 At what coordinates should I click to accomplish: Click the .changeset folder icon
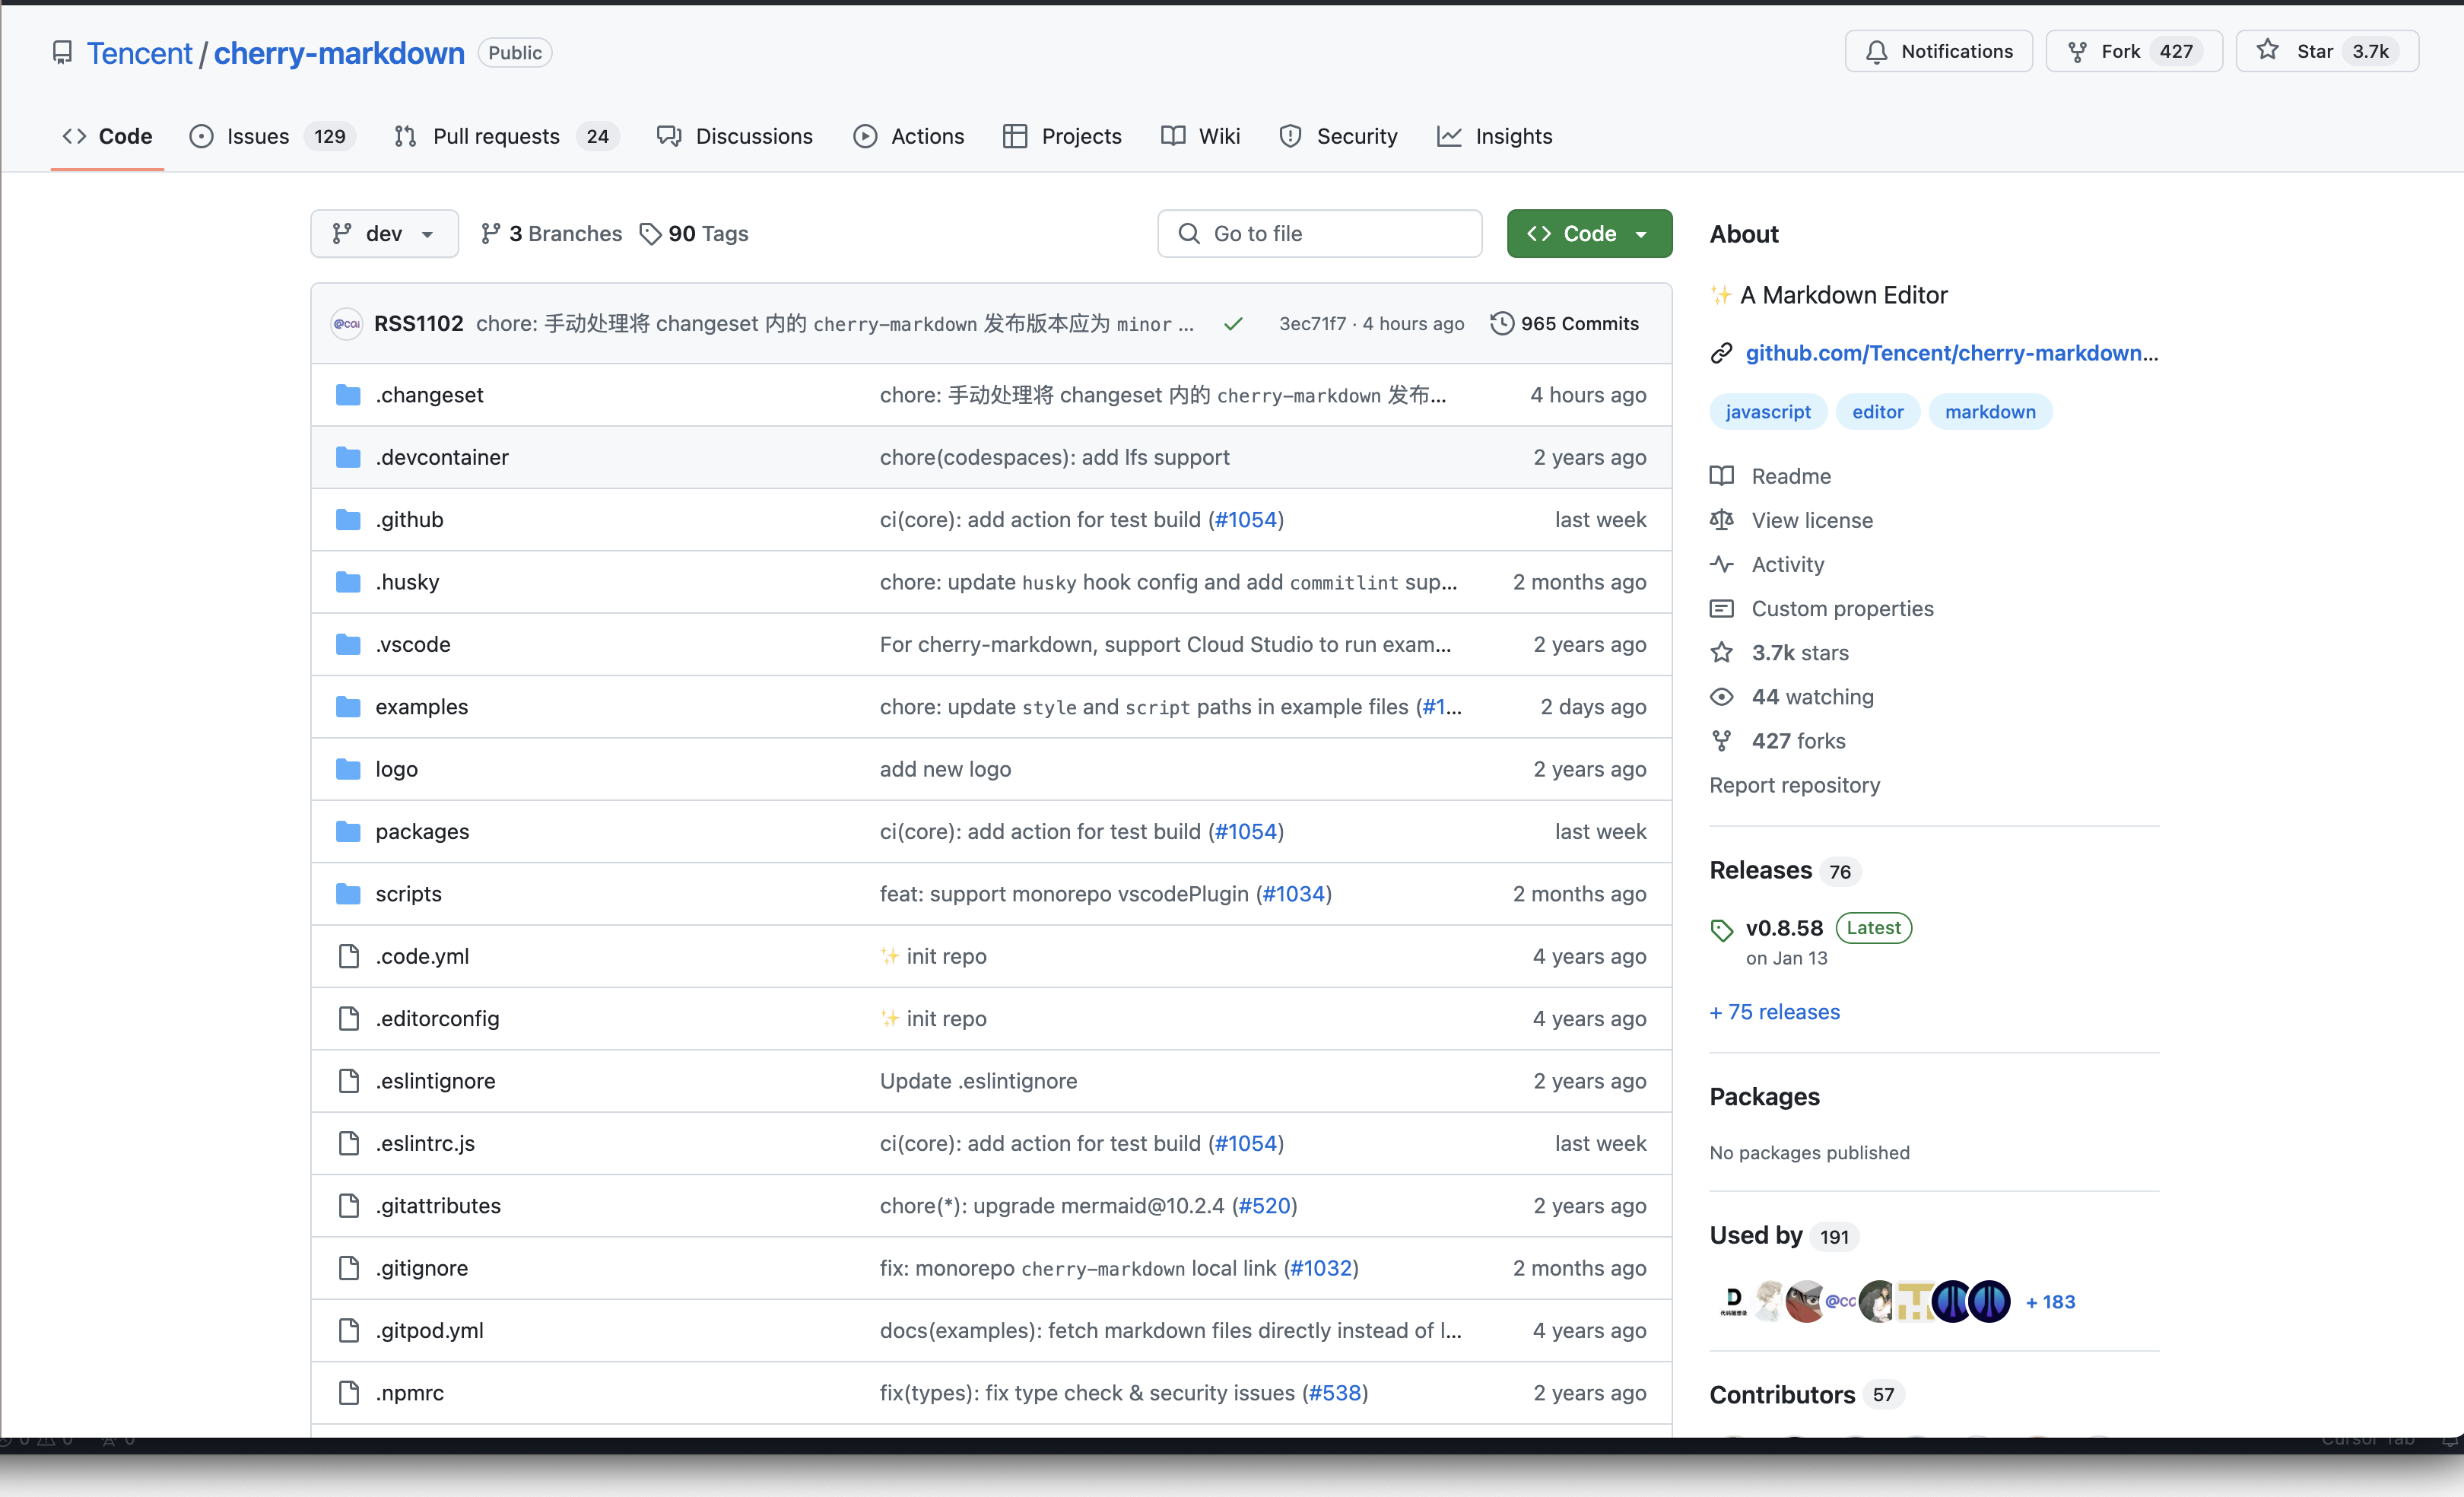[x=348, y=395]
